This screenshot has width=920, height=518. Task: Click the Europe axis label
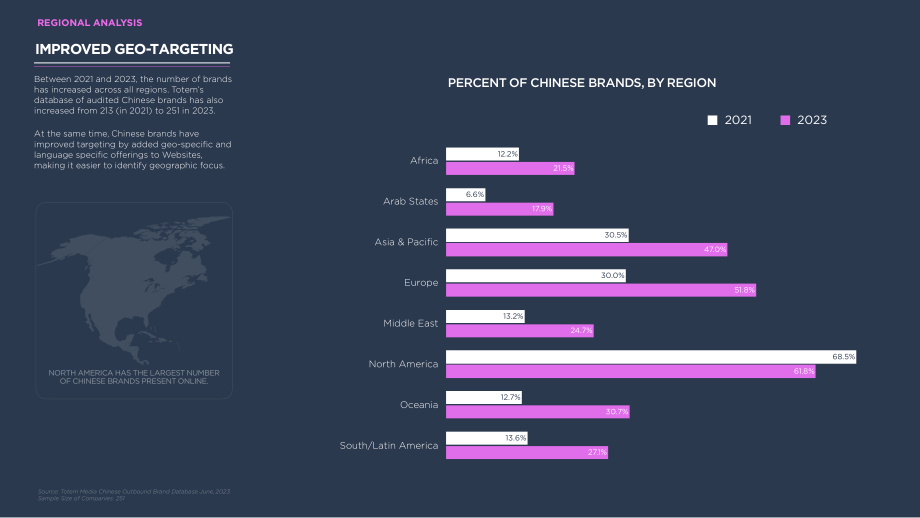(x=421, y=283)
